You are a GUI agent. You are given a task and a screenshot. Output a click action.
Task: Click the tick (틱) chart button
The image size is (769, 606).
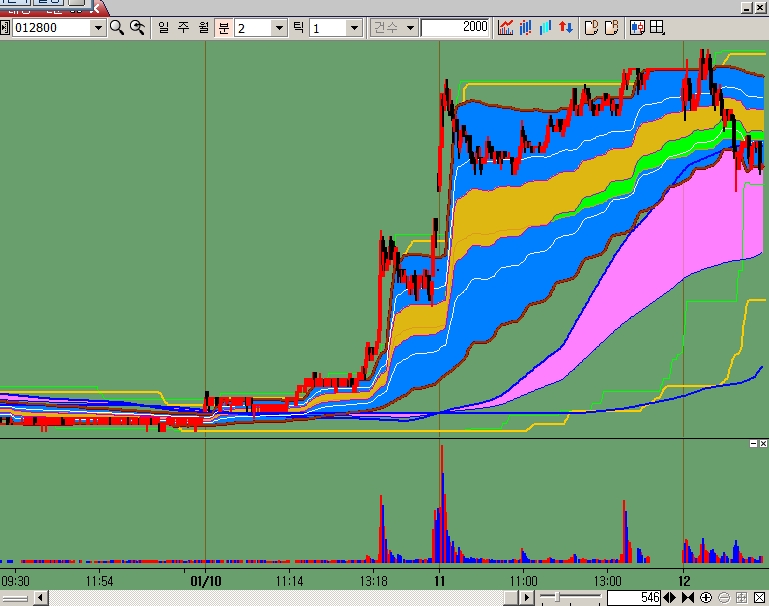pos(298,28)
